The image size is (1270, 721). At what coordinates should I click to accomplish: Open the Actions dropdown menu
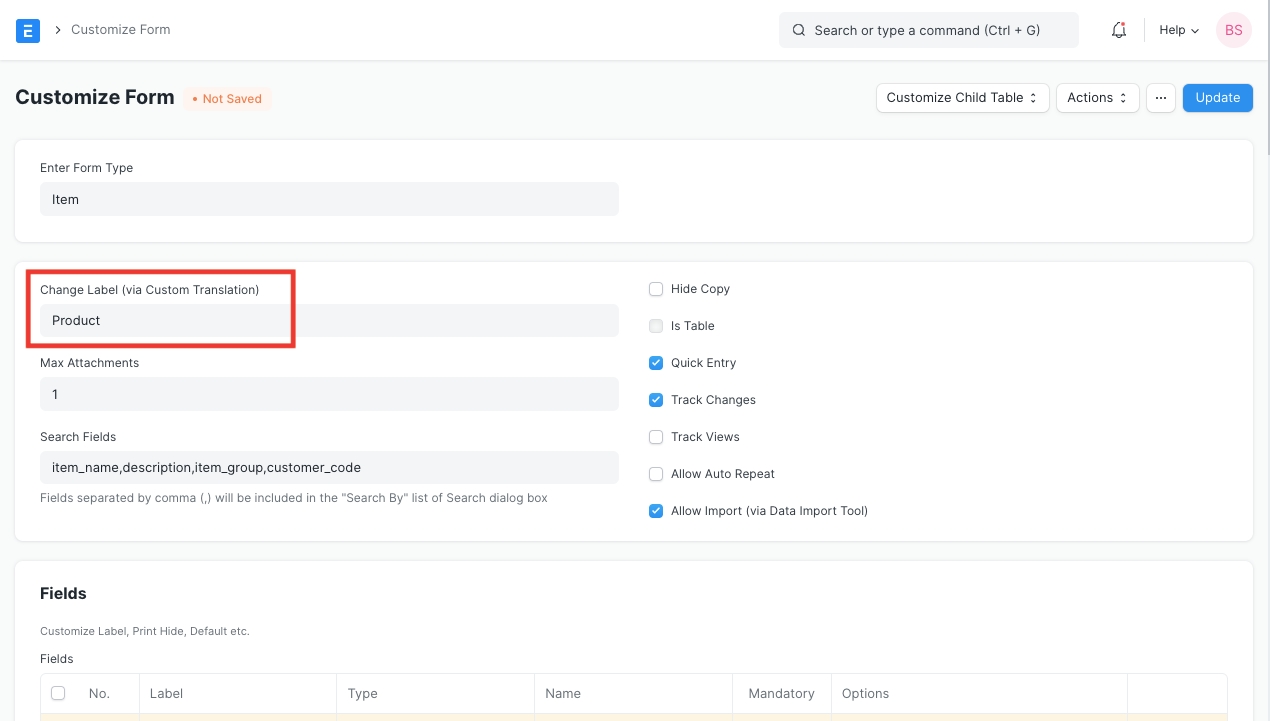(1097, 98)
